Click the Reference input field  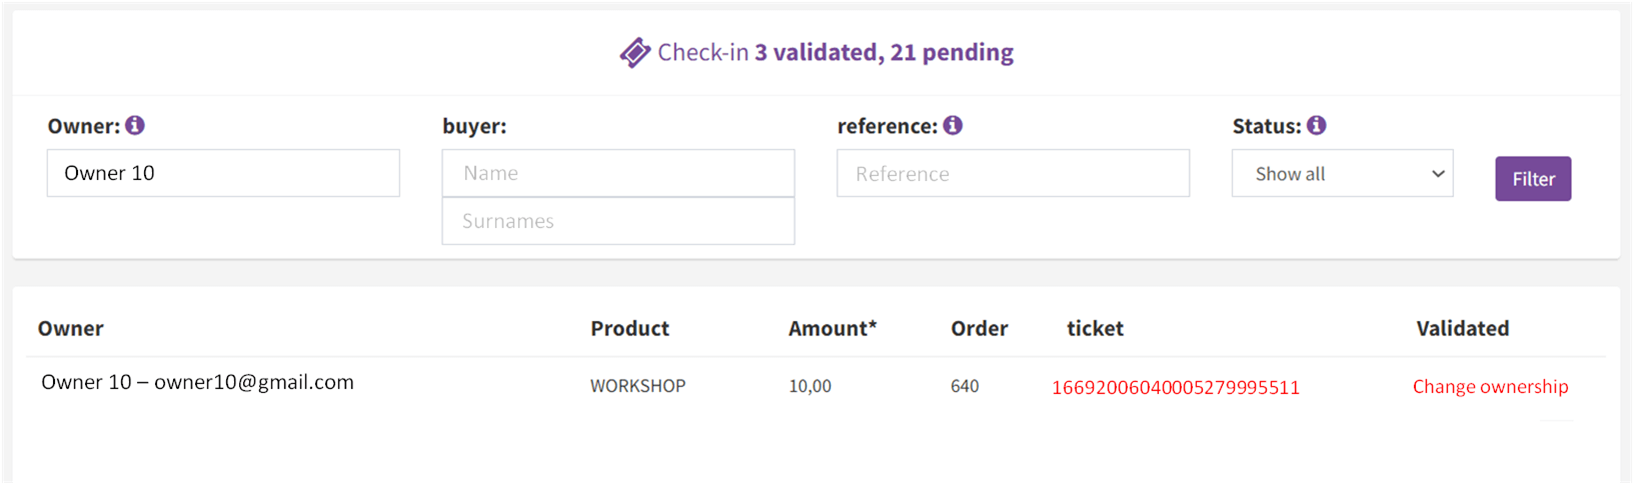point(1013,173)
